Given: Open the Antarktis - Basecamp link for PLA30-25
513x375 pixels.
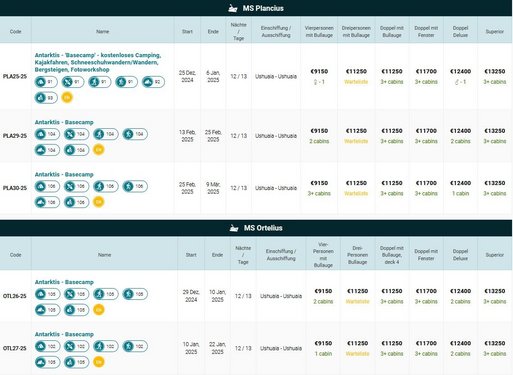Looking at the screenshot, I should coord(64,175).
